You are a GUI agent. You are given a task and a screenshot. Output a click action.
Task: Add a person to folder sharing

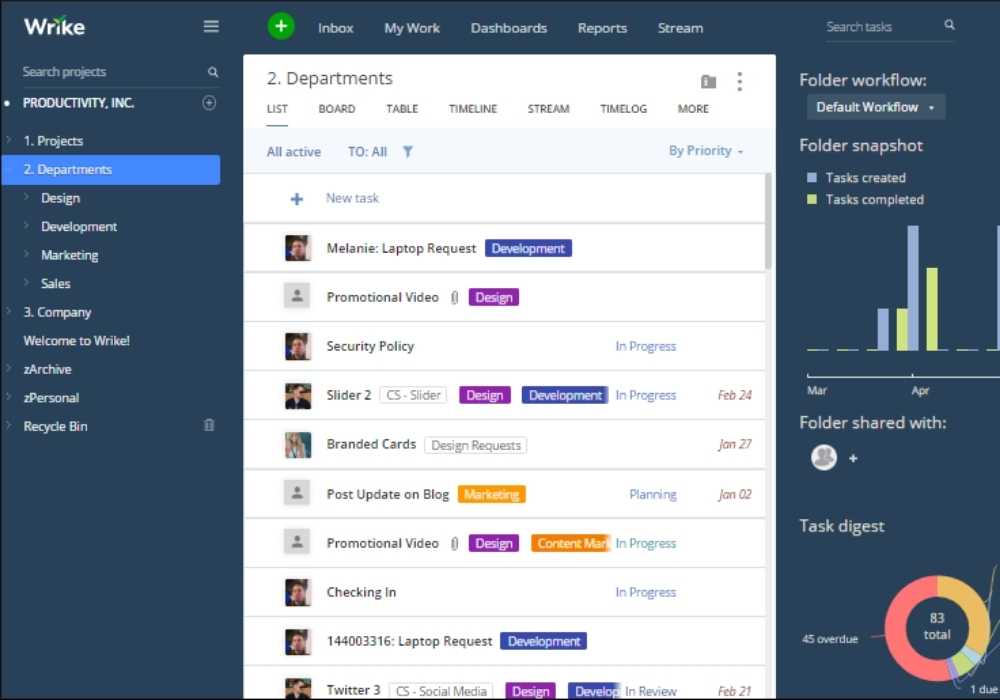tap(853, 458)
